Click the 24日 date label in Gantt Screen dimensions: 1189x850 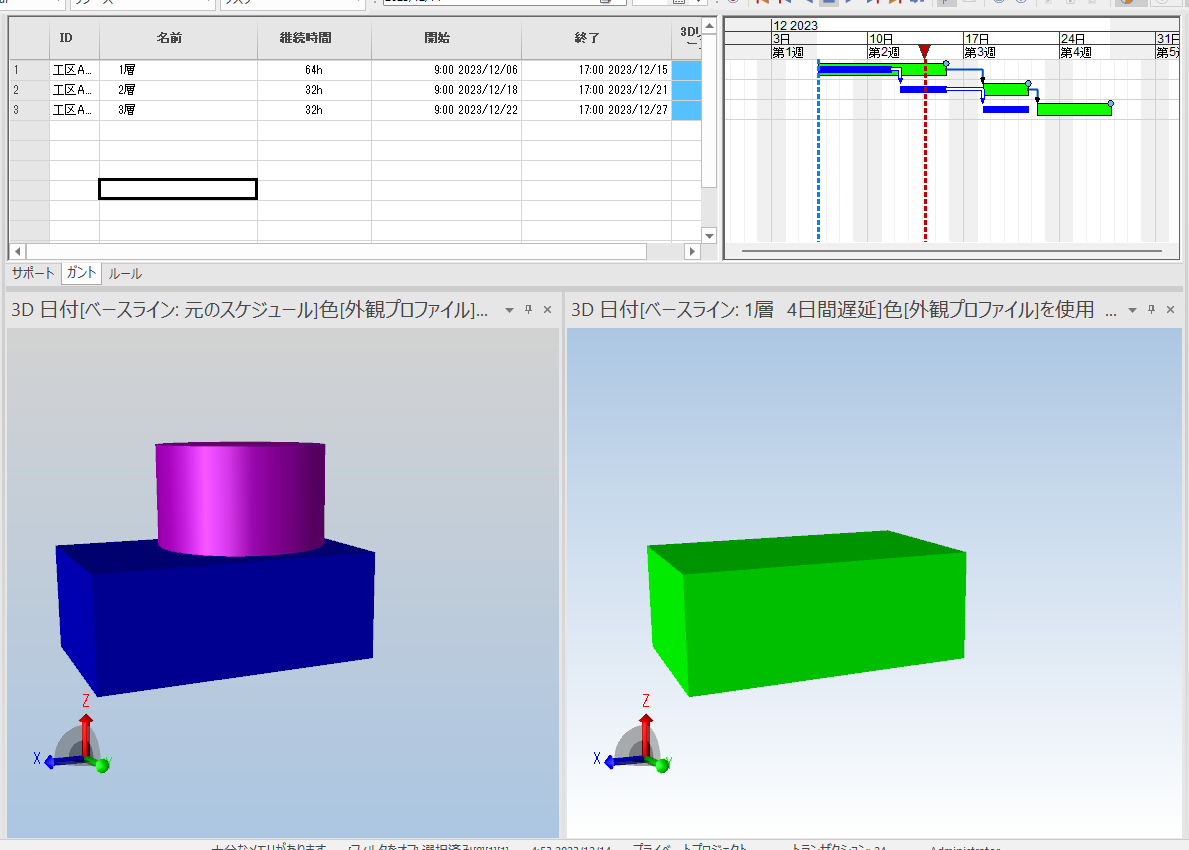1072,39
